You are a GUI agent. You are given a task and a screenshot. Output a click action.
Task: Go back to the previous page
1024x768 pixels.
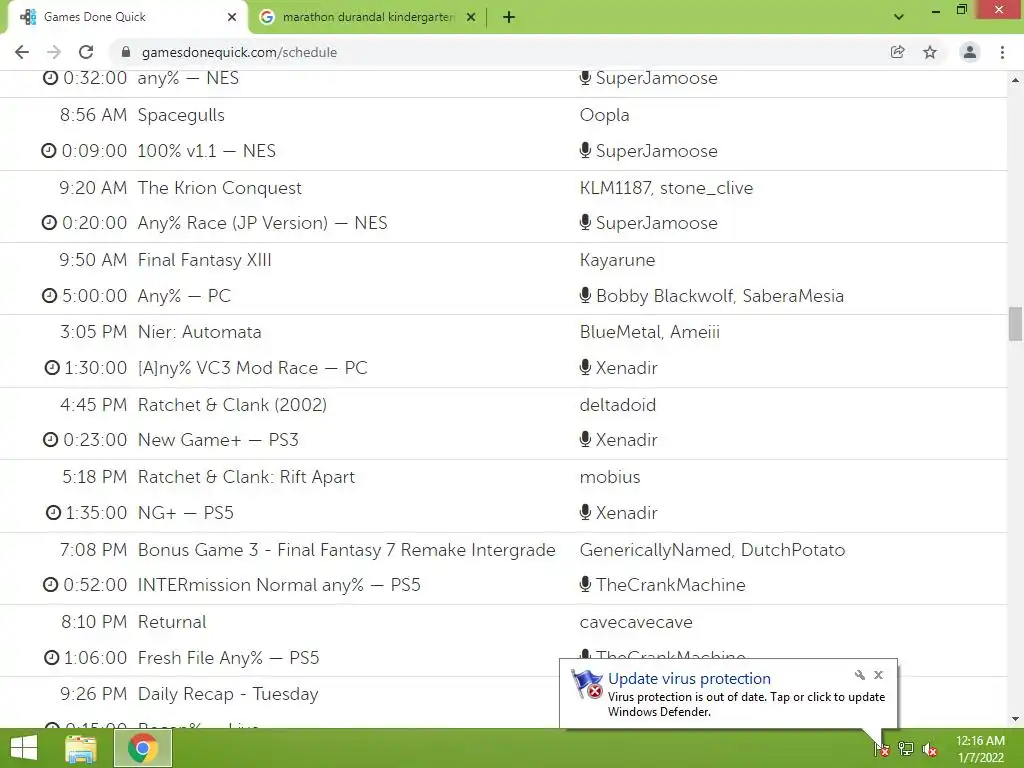tap(22, 52)
